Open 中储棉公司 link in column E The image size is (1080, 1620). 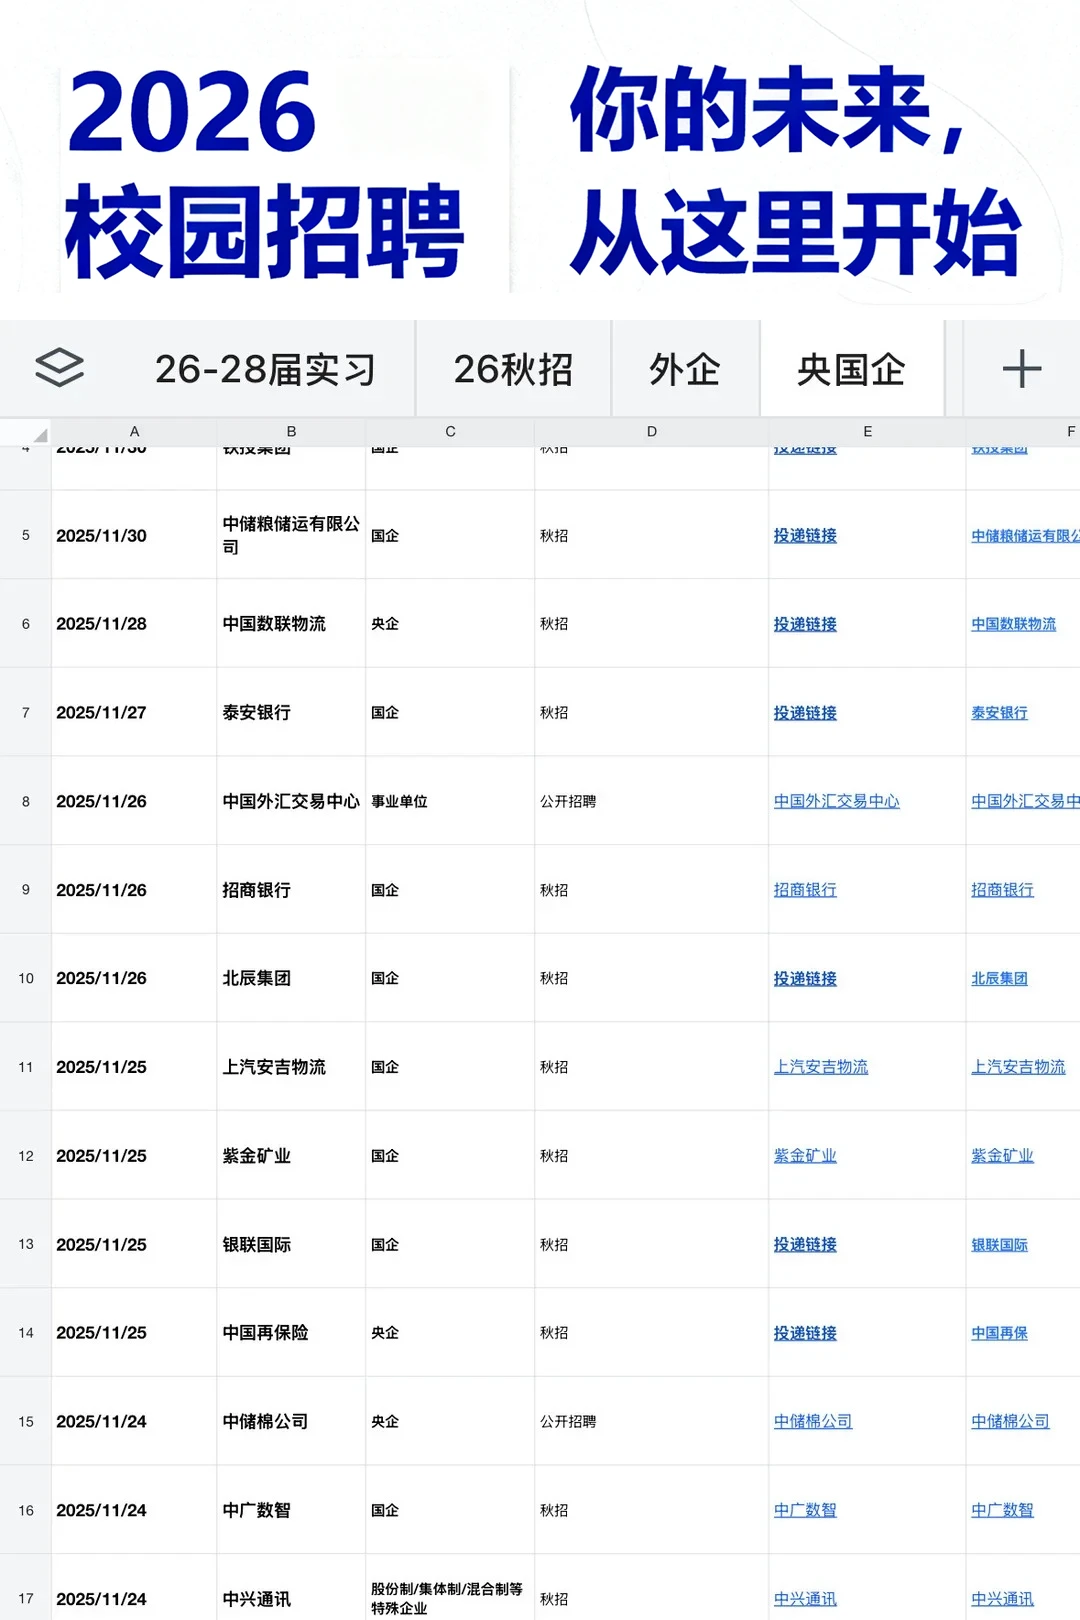(x=813, y=1422)
